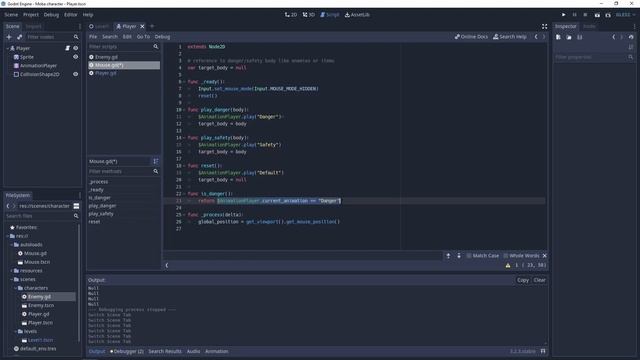Collapse the scenes folder
The height and width of the screenshot is (360, 640).
(11, 279)
